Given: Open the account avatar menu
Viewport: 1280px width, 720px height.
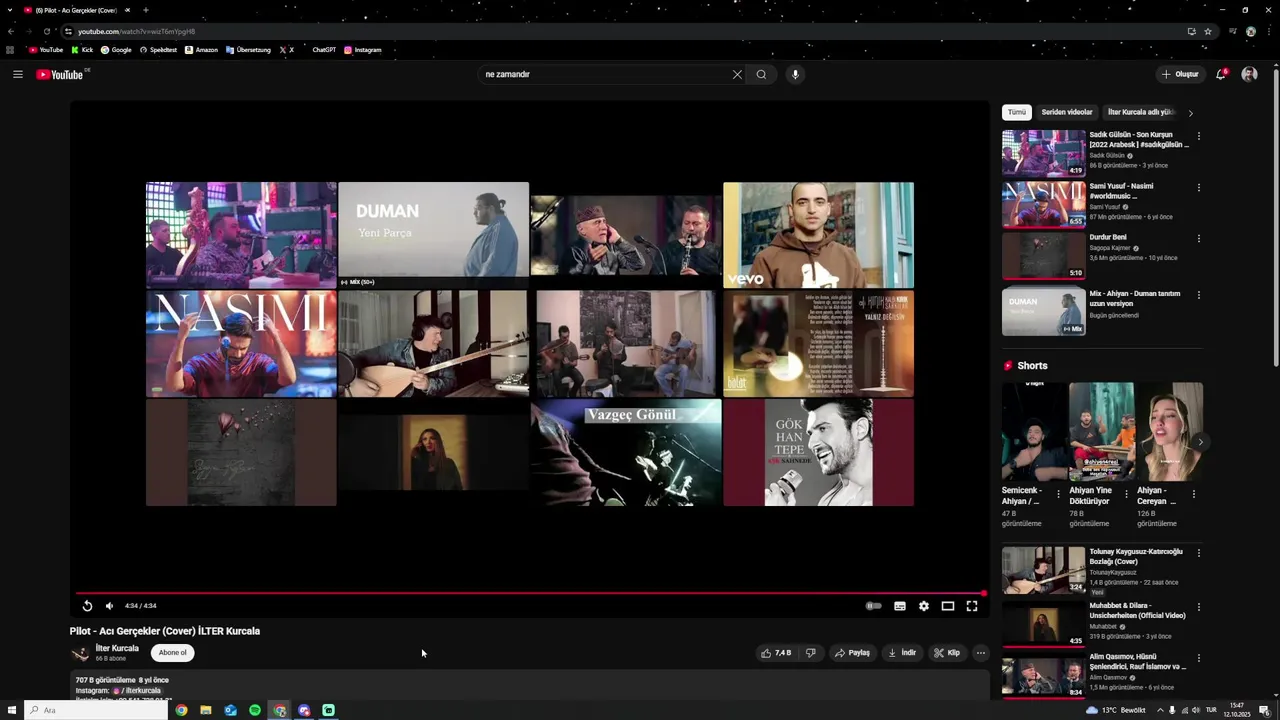Looking at the screenshot, I should pos(1249,74).
